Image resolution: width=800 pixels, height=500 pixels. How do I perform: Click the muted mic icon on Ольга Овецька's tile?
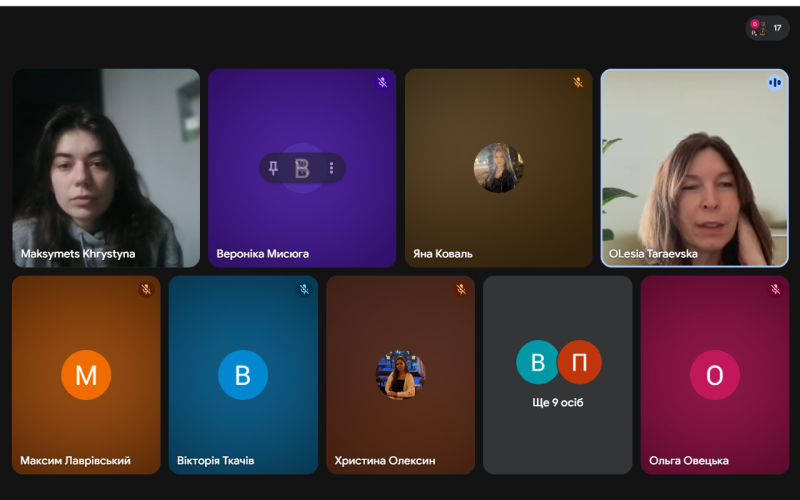(775, 290)
